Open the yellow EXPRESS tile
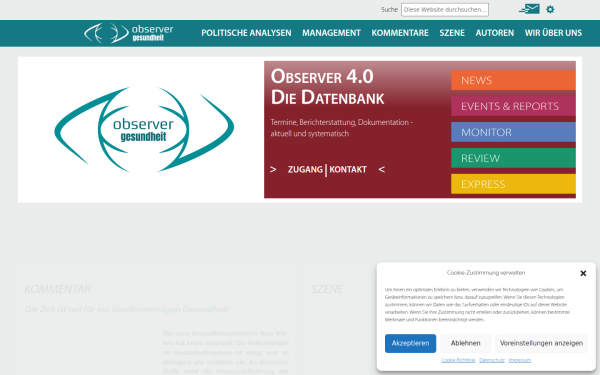 tap(513, 184)
